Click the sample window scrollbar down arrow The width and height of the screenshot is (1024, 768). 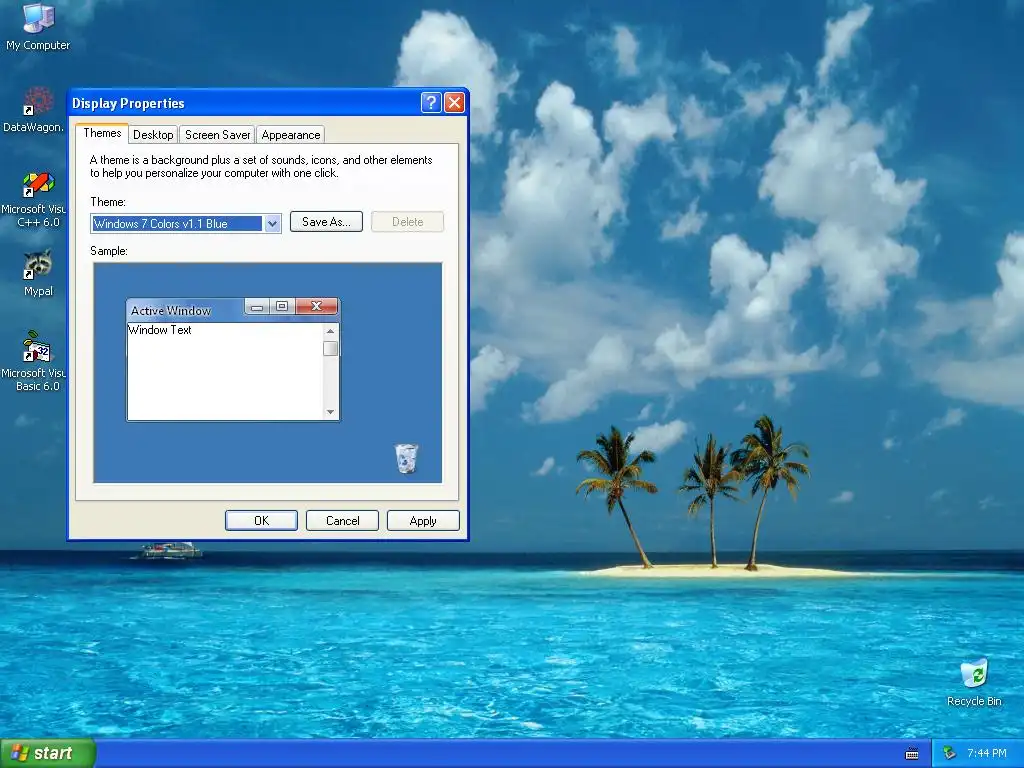[330, 412]
